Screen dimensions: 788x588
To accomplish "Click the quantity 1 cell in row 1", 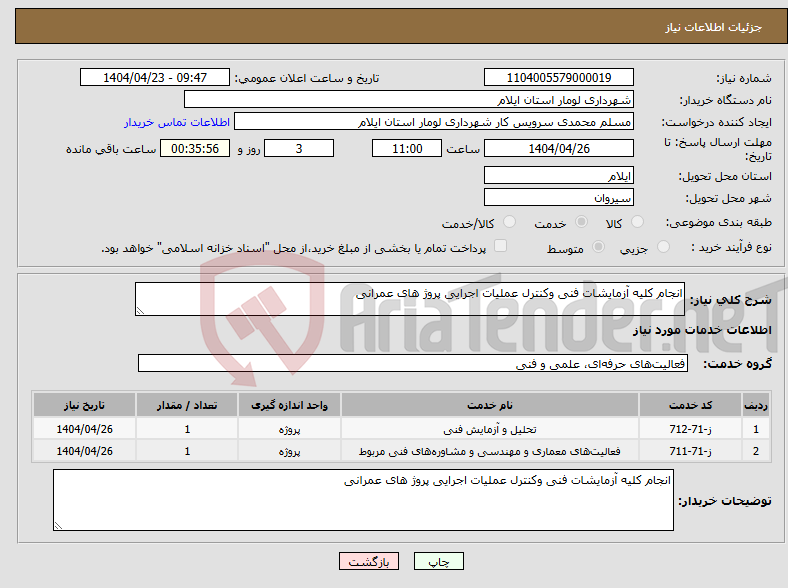I will tap(187, 429).
